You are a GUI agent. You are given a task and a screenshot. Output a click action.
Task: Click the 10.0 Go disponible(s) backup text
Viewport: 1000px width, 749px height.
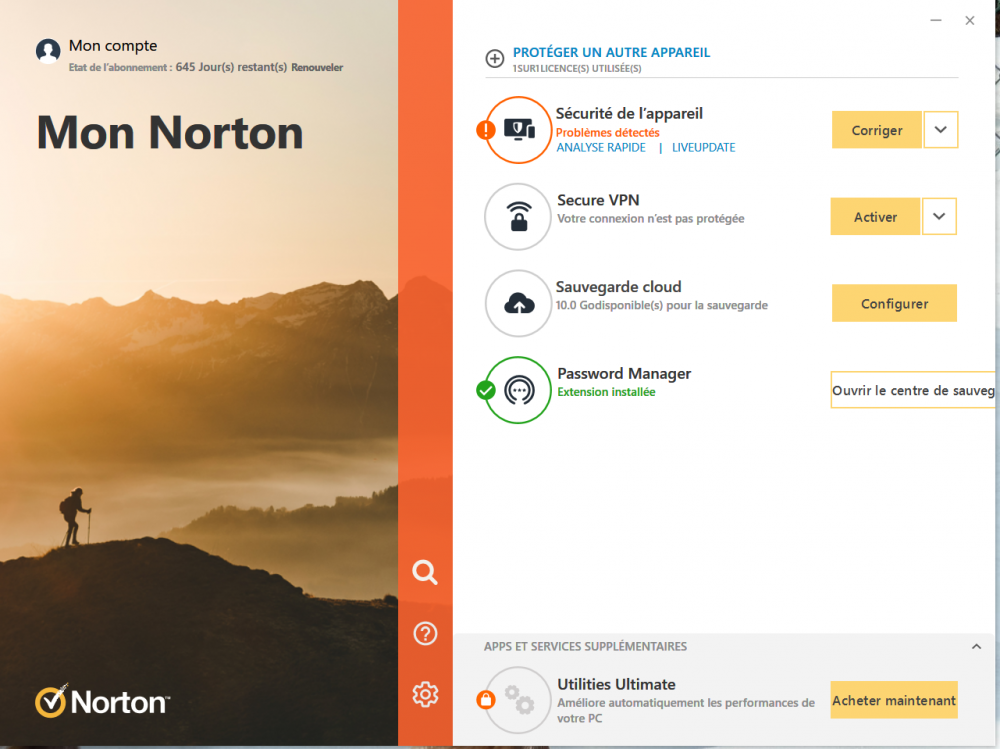point(662,306)
